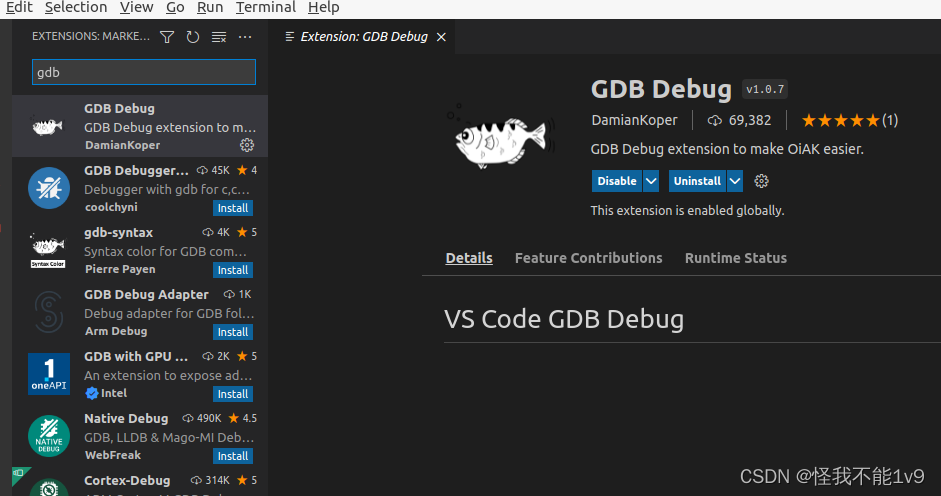Open manage gear for GDB Debug in list

click(247, 145)
